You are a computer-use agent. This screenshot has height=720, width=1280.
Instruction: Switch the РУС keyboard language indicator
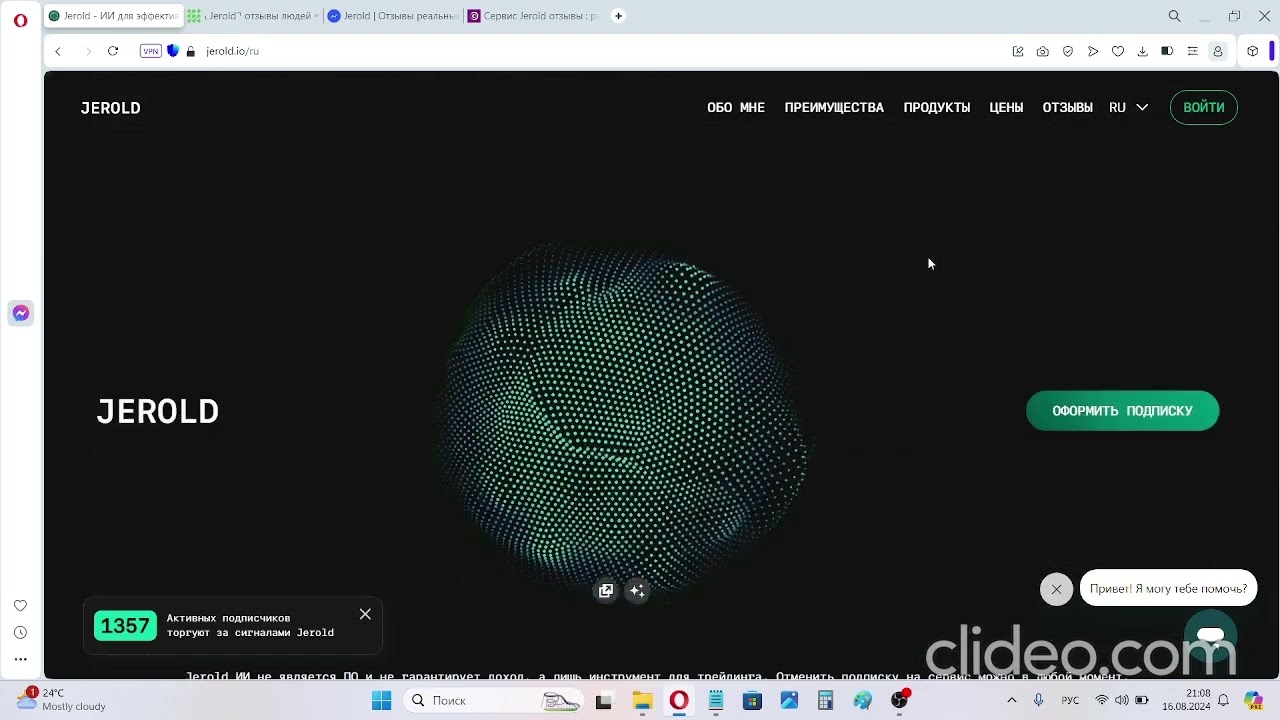click(1070, 701)
